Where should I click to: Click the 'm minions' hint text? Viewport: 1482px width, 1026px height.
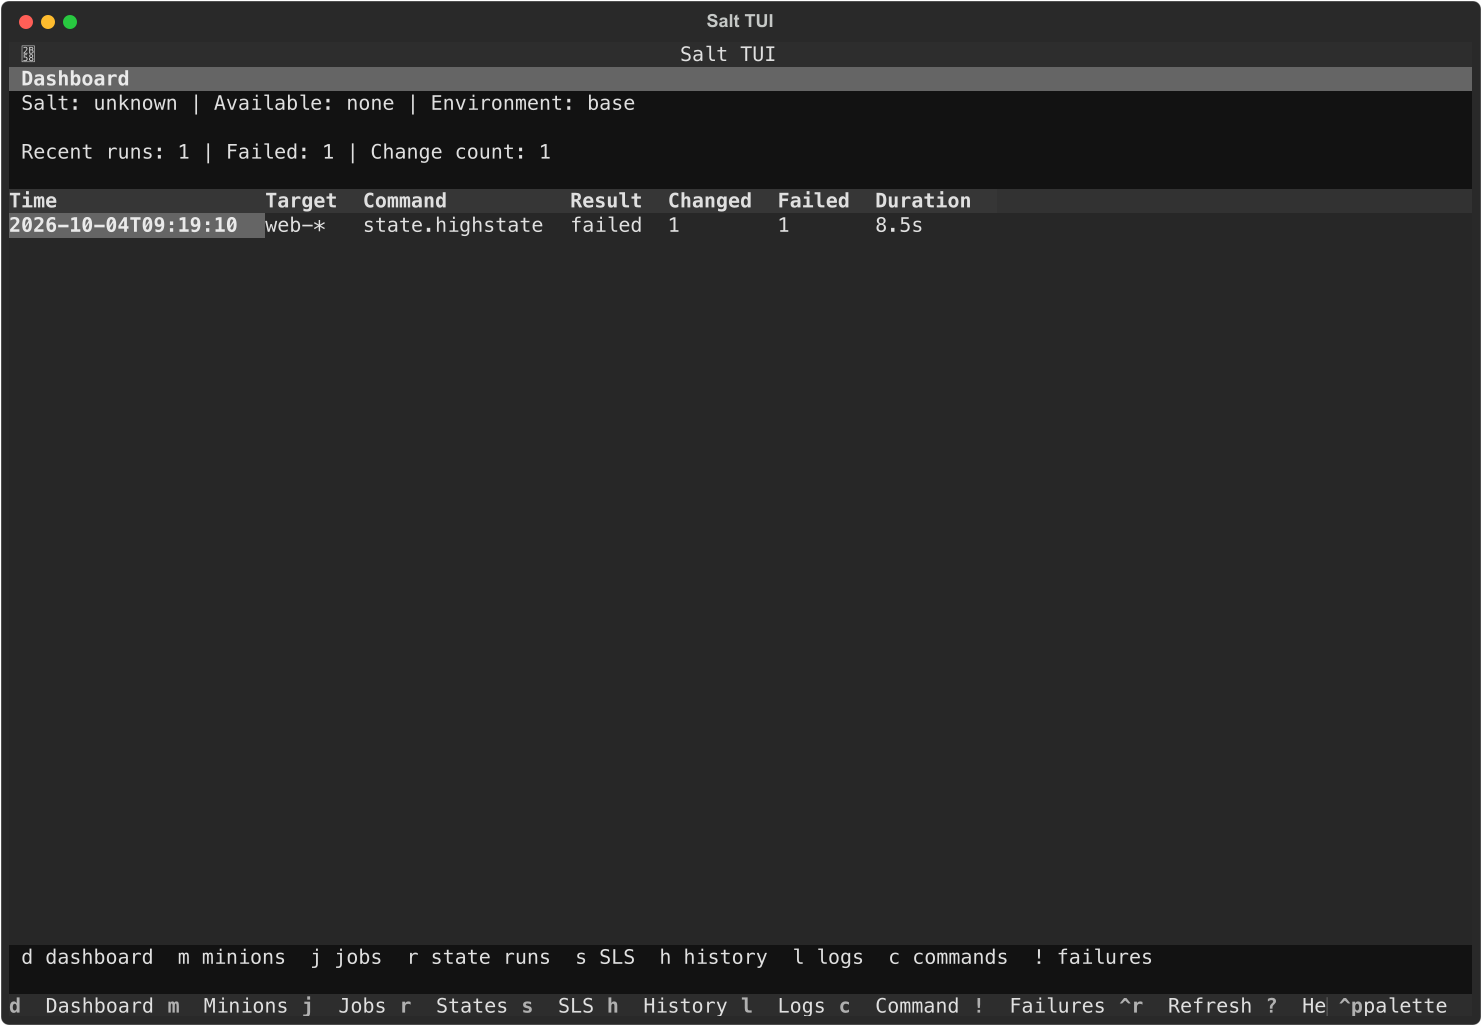pos(232,958)
